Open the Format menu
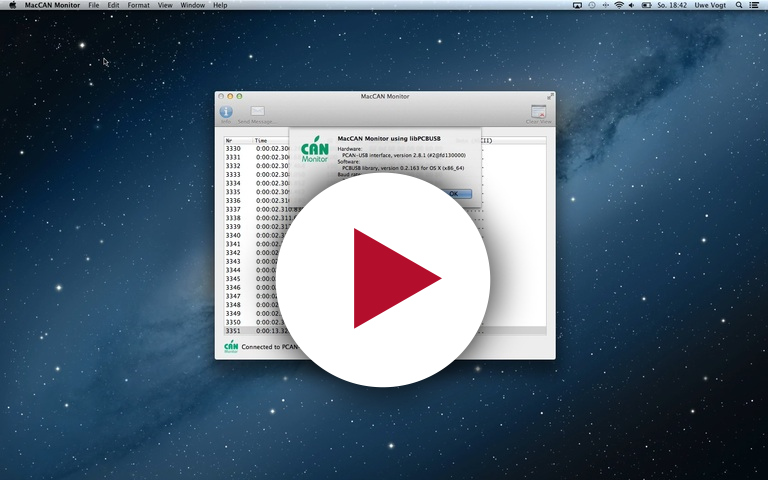Image resolution: width=768 pixels, height=480 pixels. 139,5
